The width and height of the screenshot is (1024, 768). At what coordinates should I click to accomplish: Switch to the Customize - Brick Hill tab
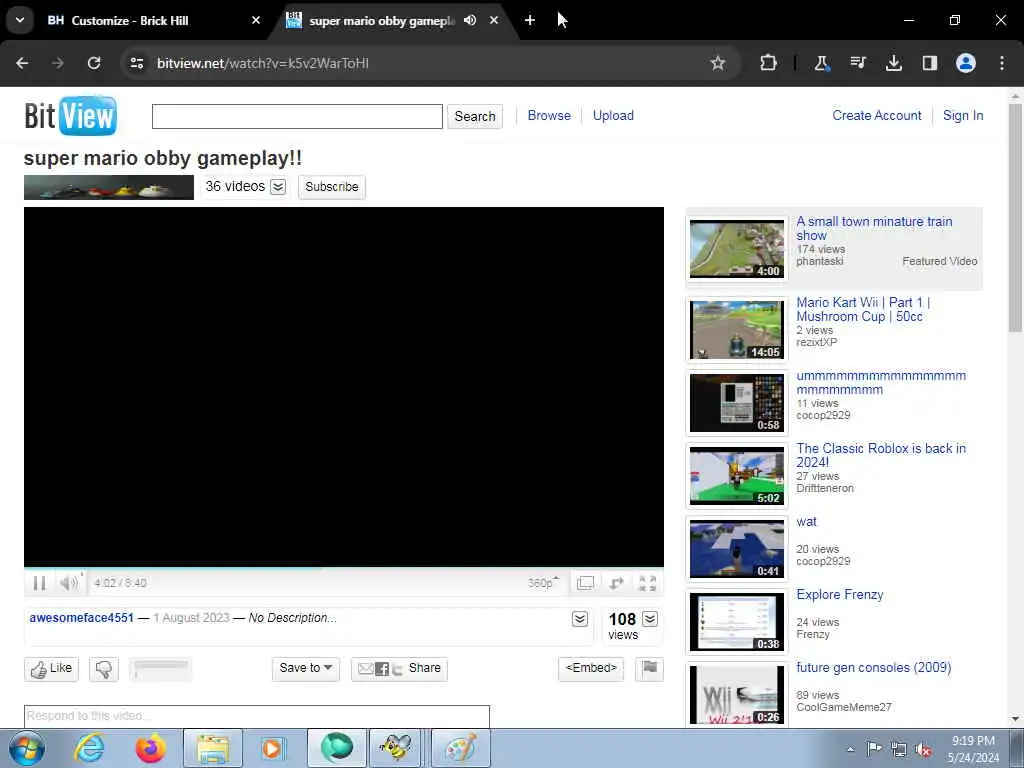pos(155,21)
